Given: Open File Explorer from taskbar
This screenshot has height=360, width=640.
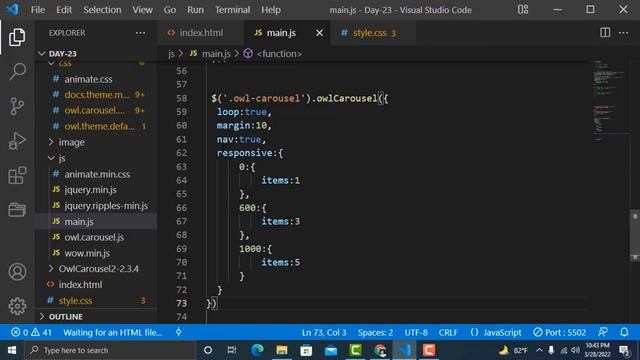Looking at the screenshot, I should click(282, 350).
